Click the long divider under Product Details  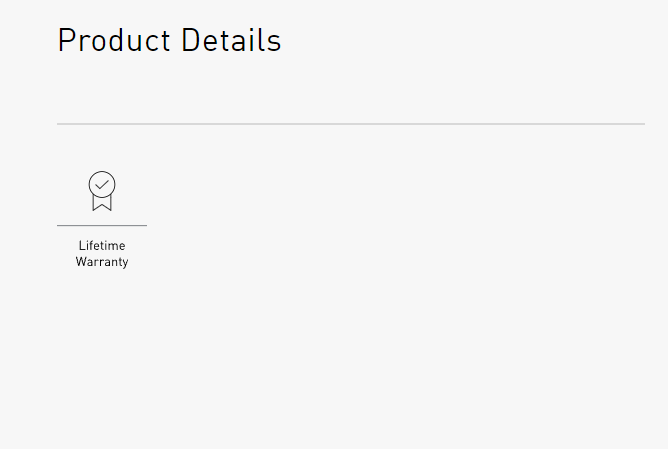pos(350,124)
